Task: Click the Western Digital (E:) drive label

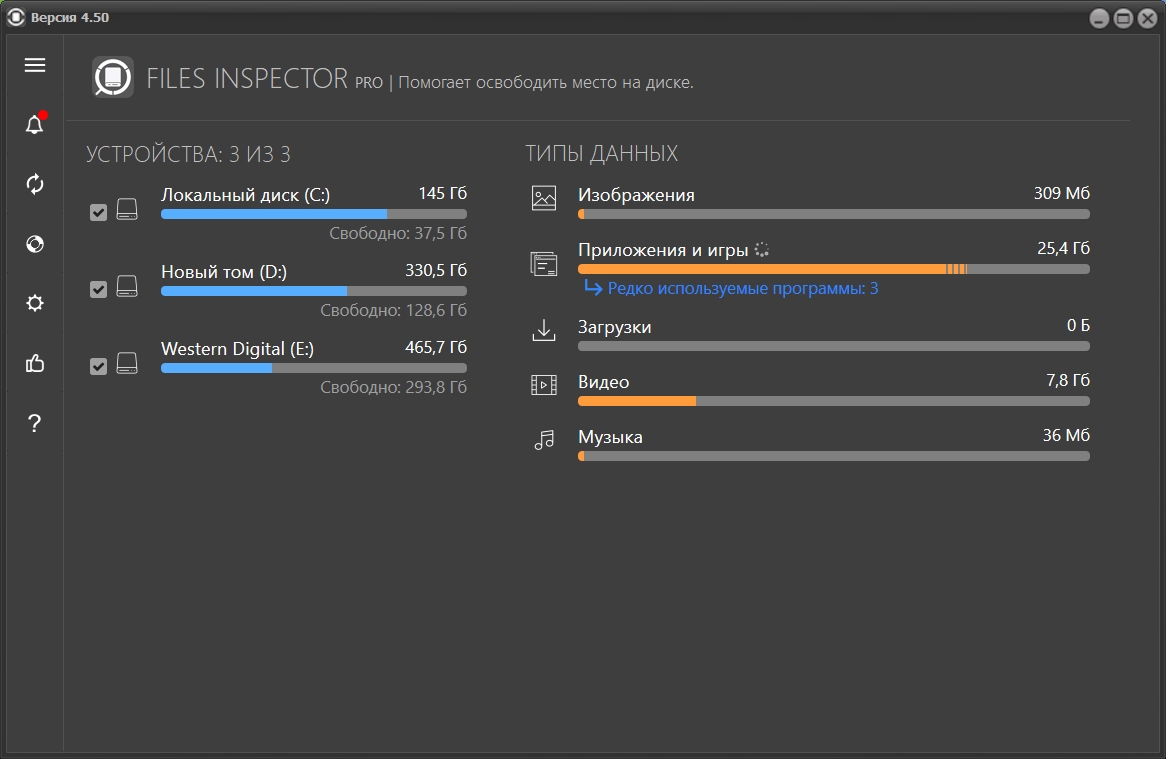Action: 238,349
